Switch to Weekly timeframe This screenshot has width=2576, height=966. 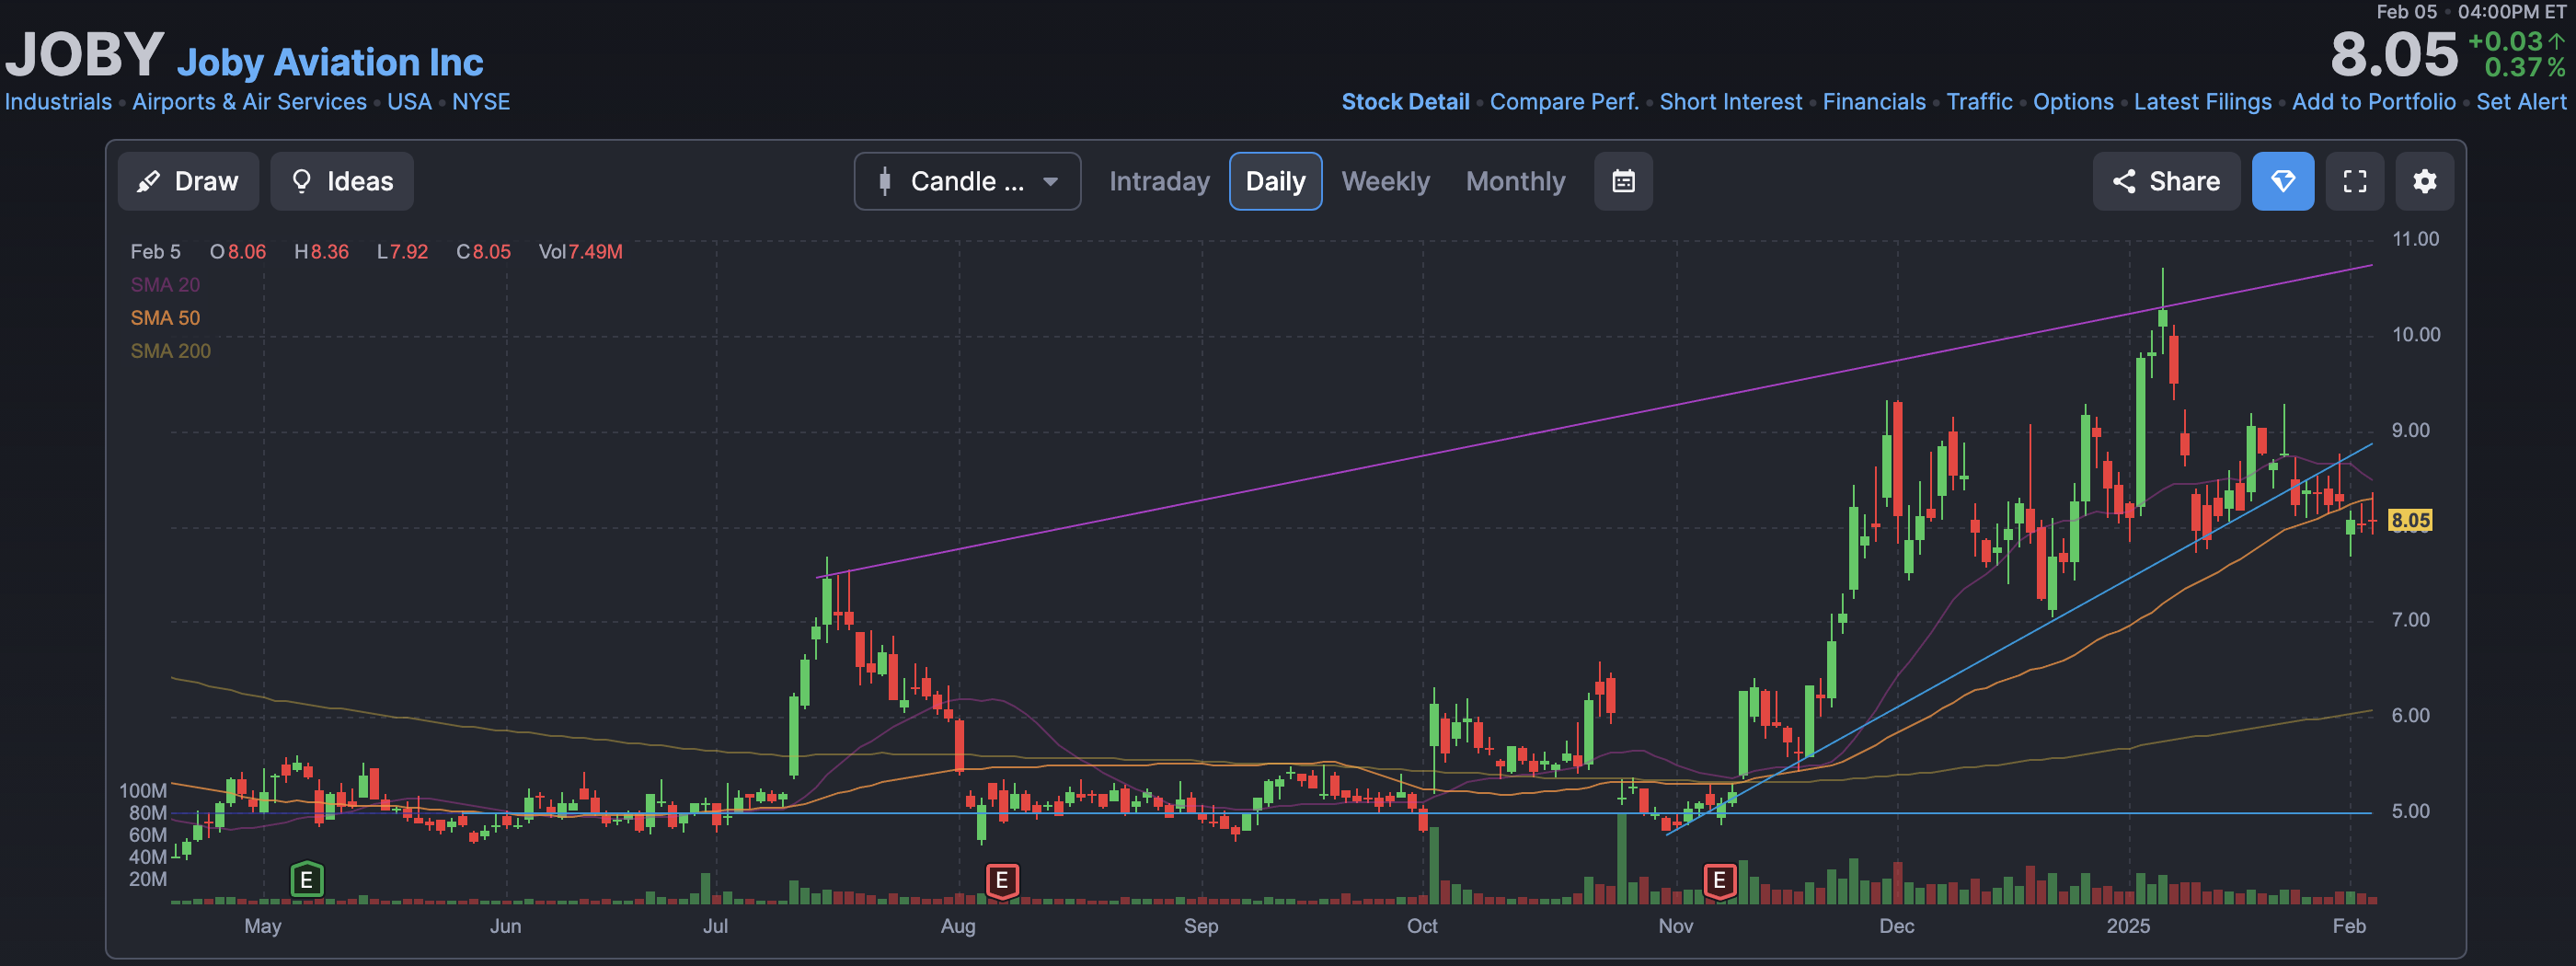(x=1385, y=181)
